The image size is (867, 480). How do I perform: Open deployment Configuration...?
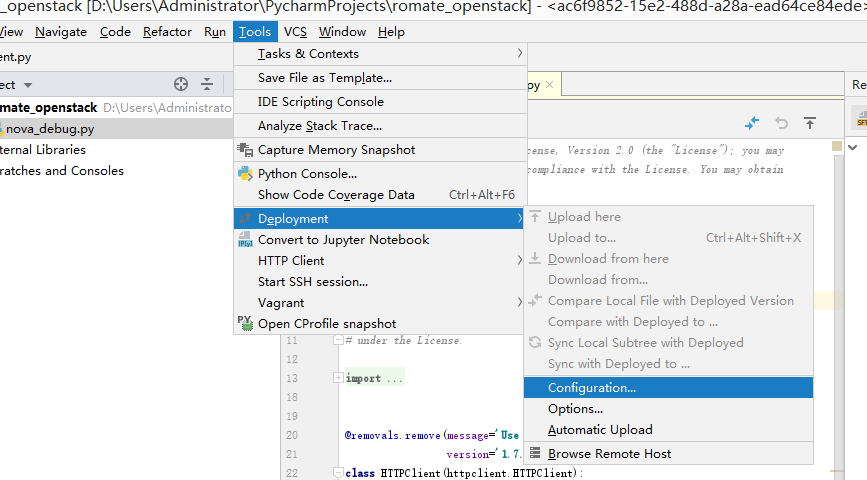coord(668,388)
